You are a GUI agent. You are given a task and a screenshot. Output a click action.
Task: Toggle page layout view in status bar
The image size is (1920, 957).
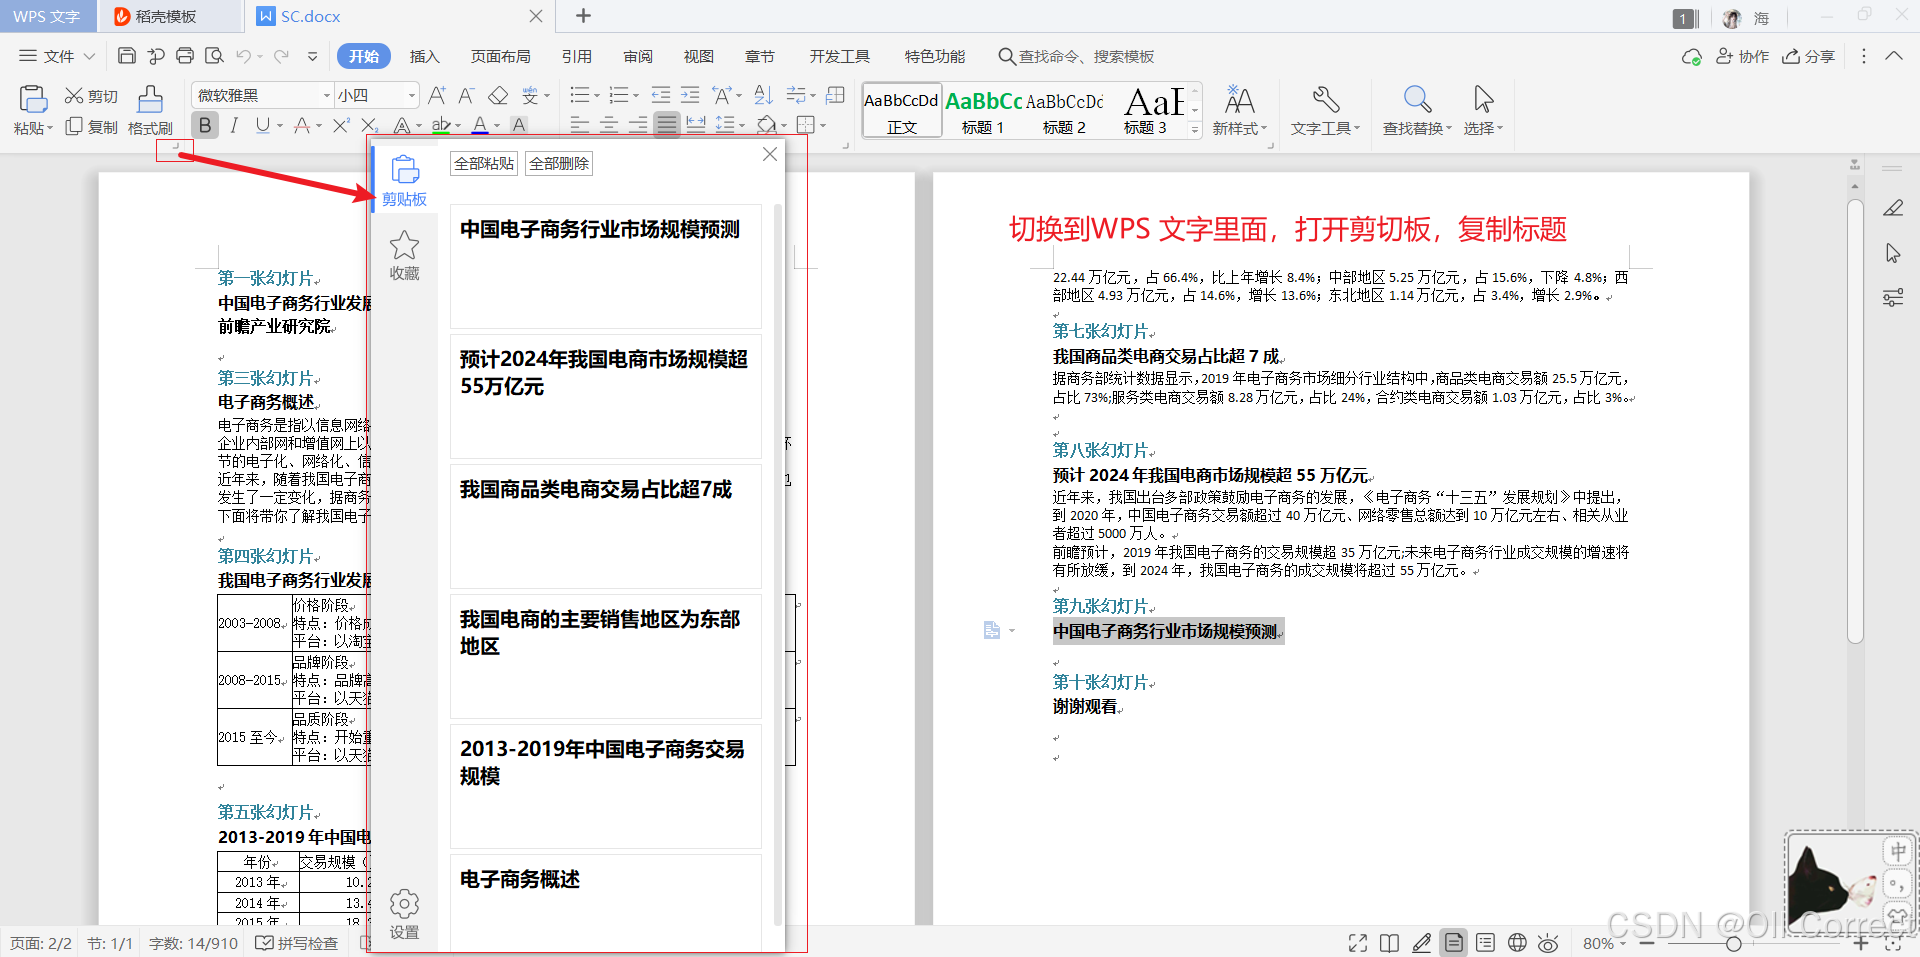1454,943
